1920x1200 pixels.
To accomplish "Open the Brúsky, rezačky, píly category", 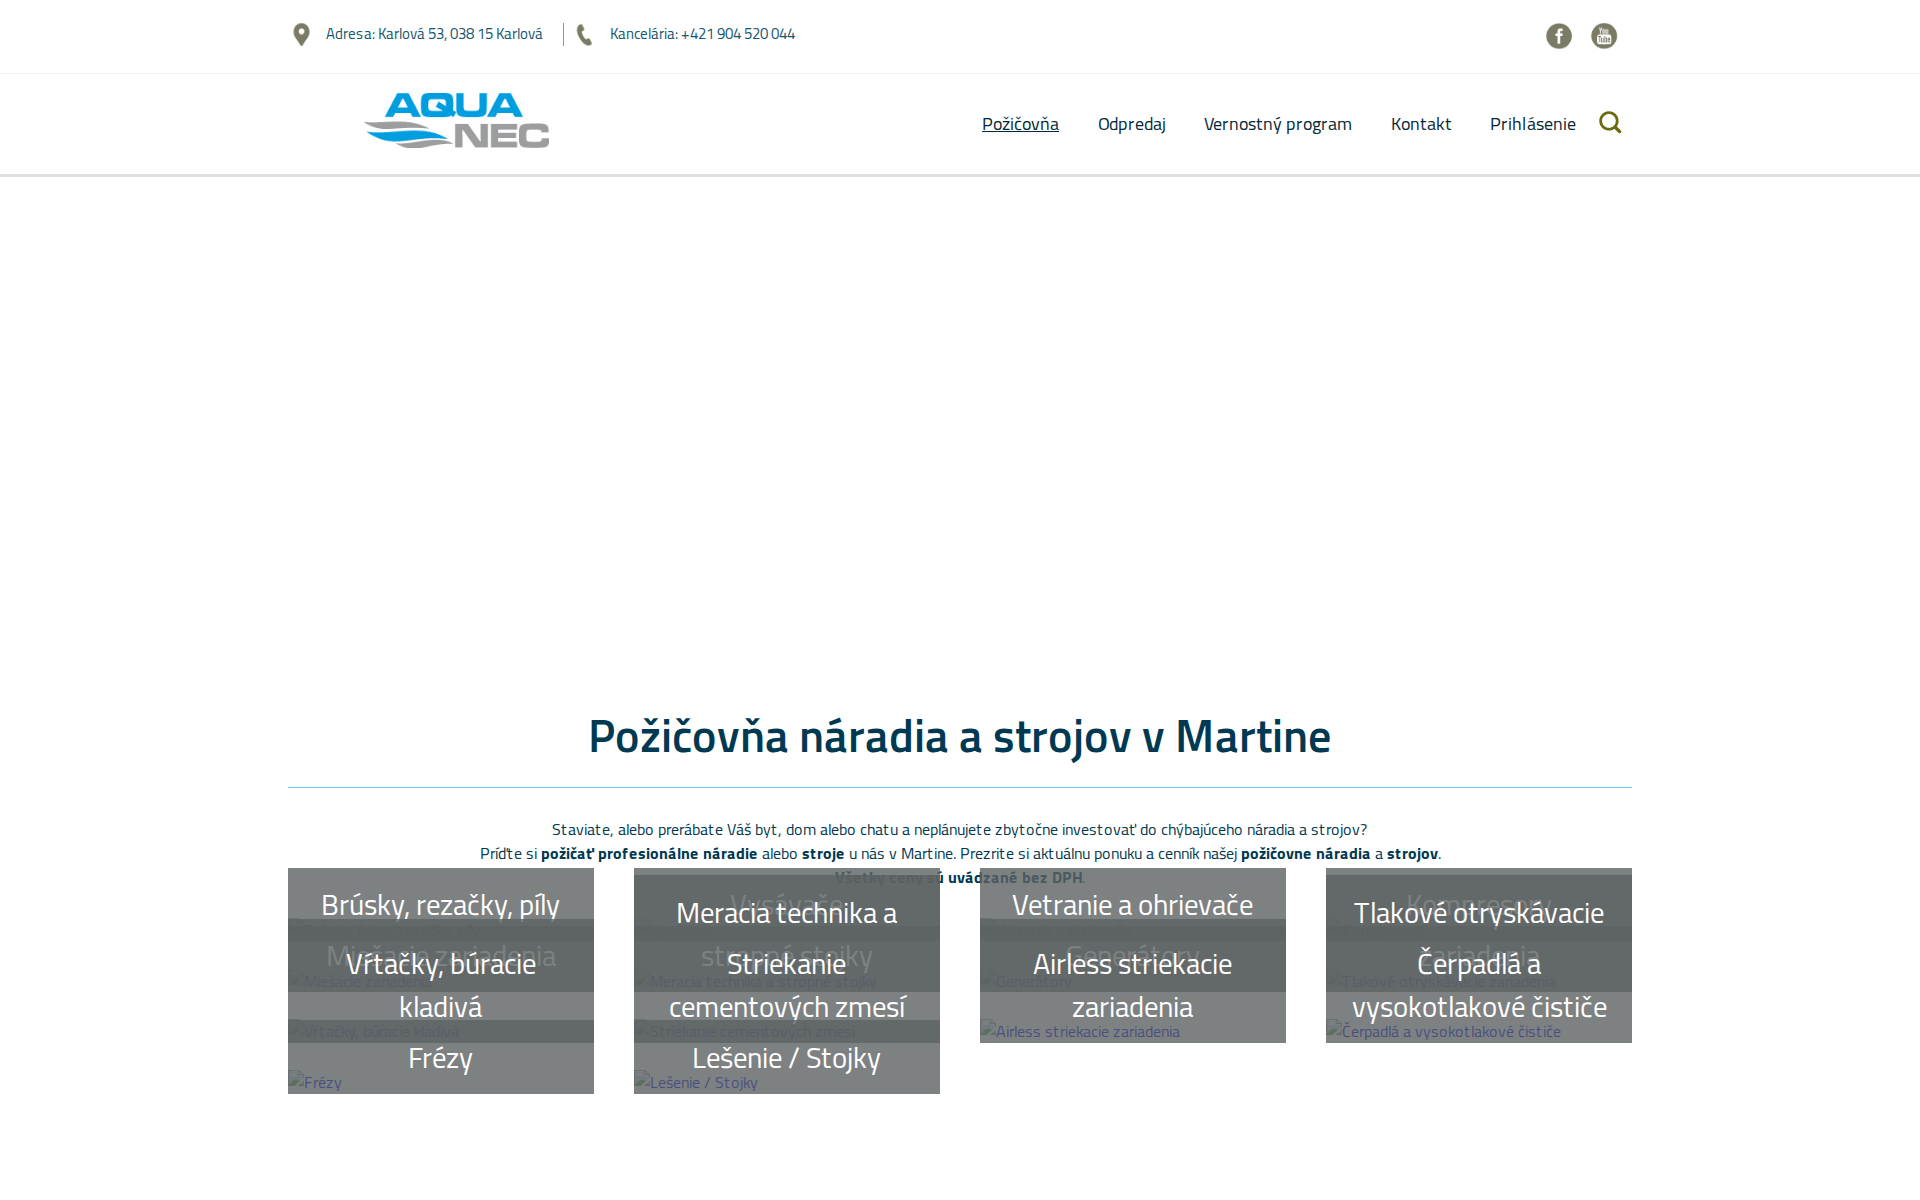I will pos(440,904).
